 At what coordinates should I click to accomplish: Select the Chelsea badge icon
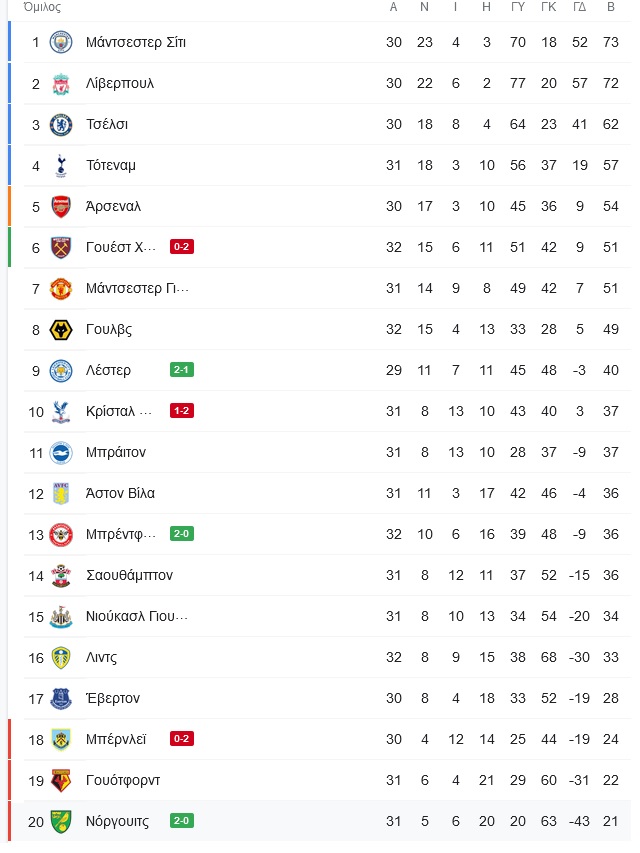click(61, 125)
